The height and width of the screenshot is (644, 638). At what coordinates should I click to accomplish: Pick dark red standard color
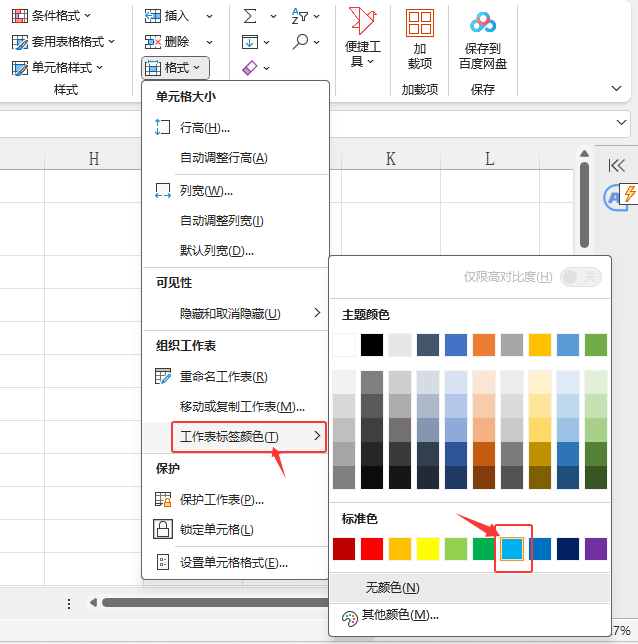point(344,549)
